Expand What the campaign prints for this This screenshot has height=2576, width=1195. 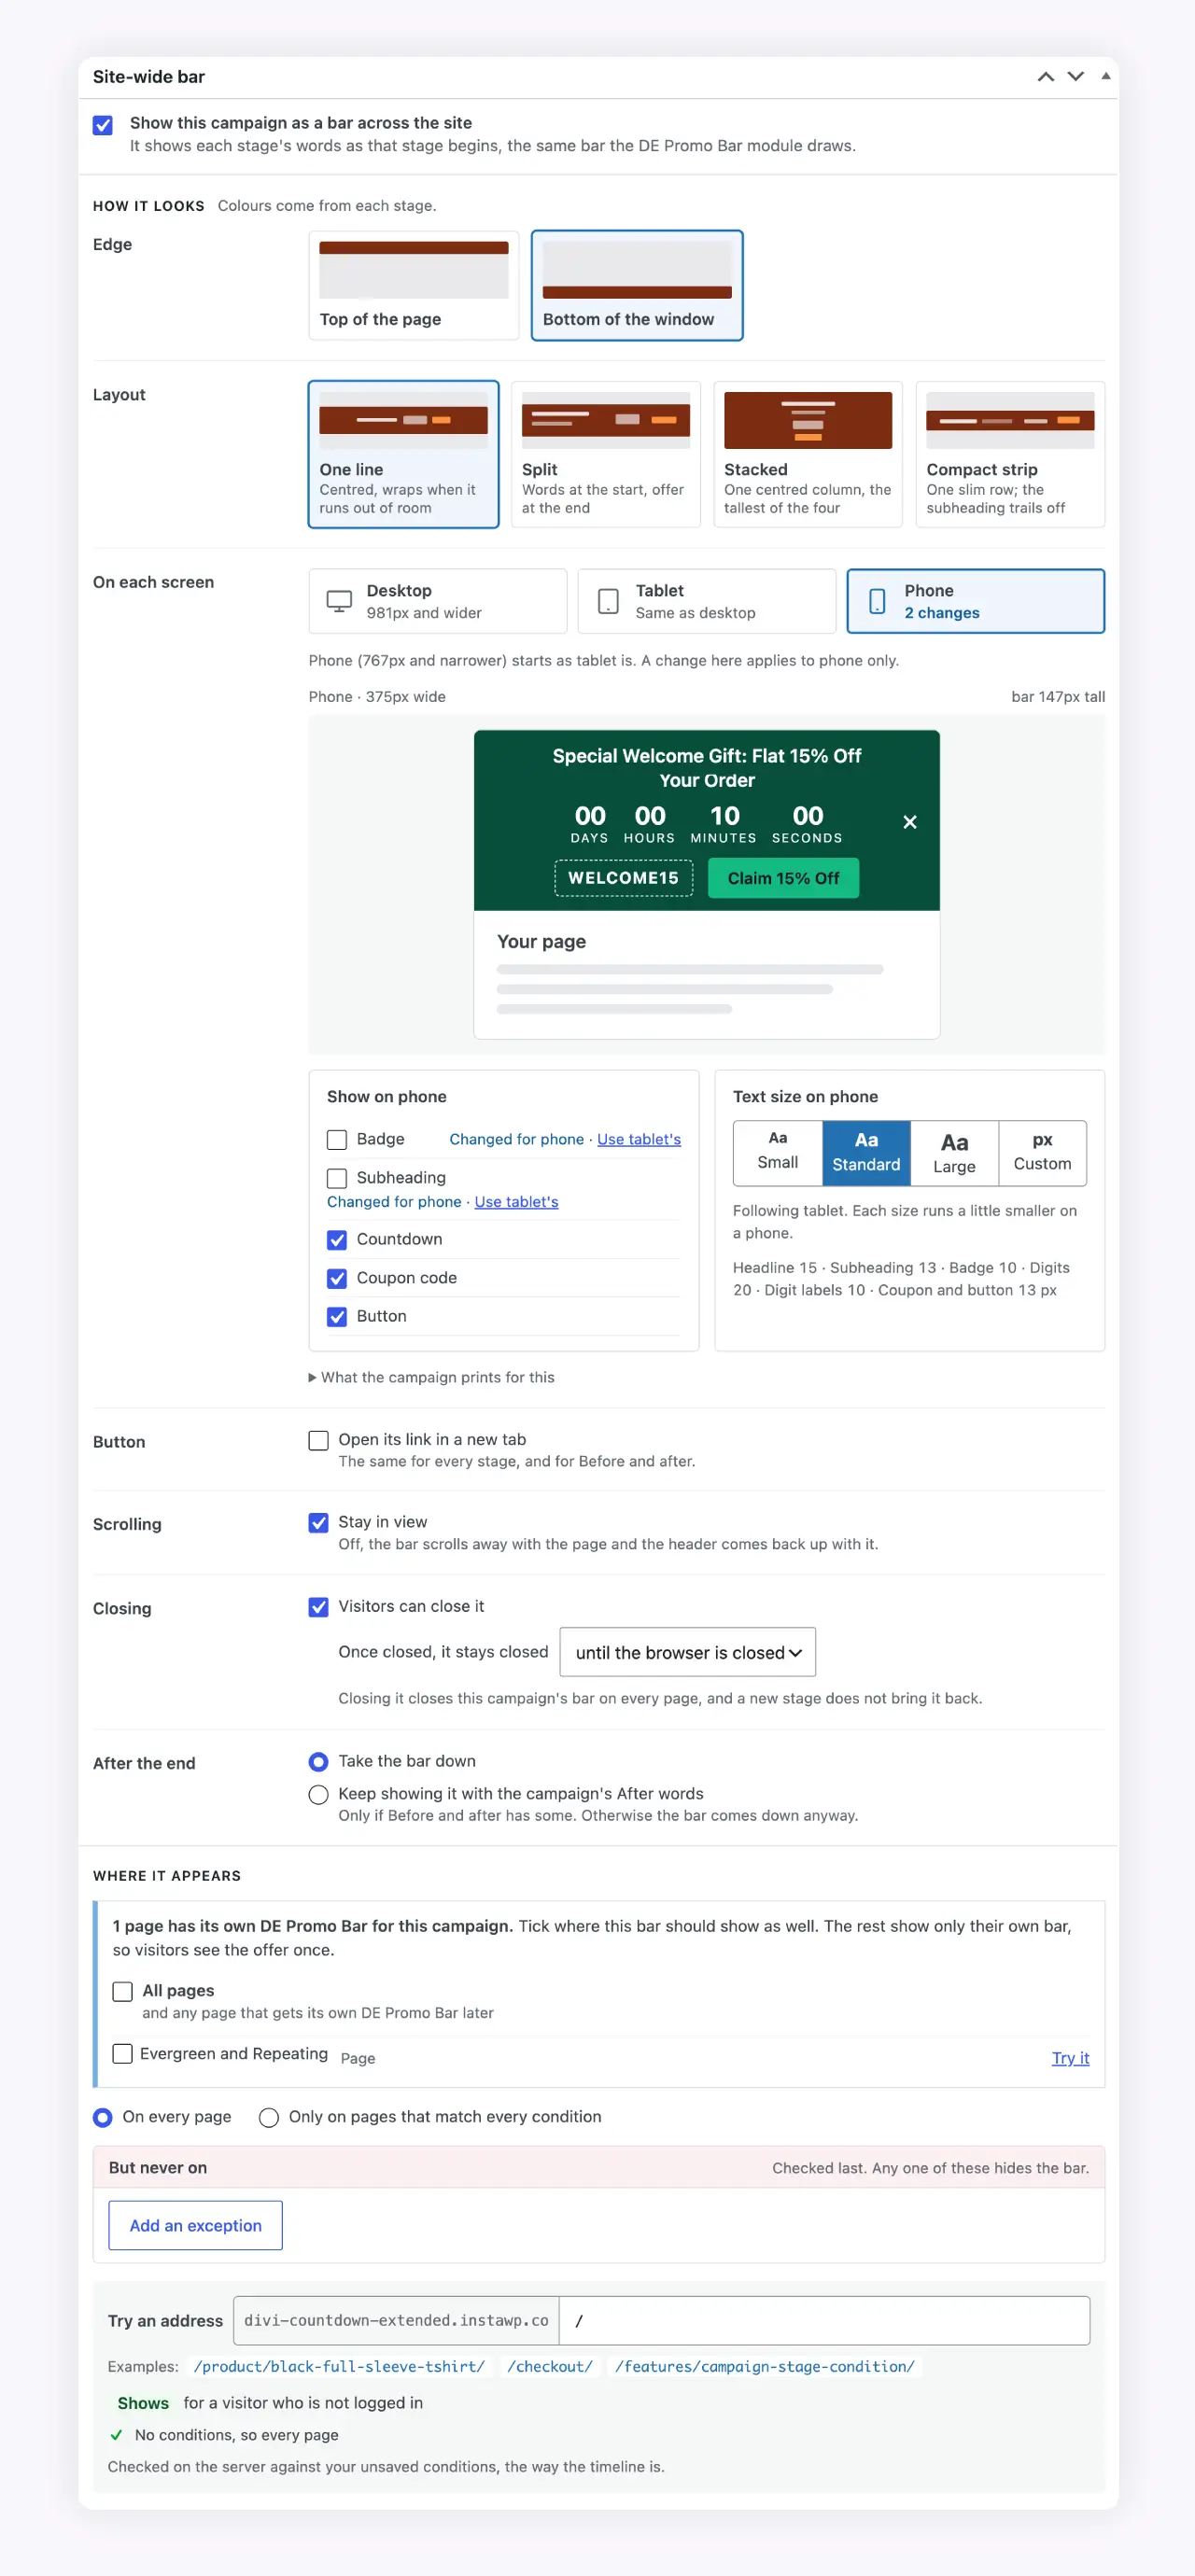[432, 1377]
